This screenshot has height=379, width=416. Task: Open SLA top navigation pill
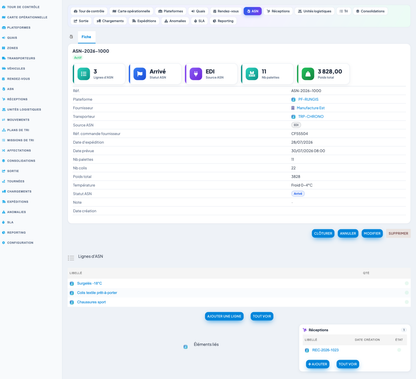[199, 21]
